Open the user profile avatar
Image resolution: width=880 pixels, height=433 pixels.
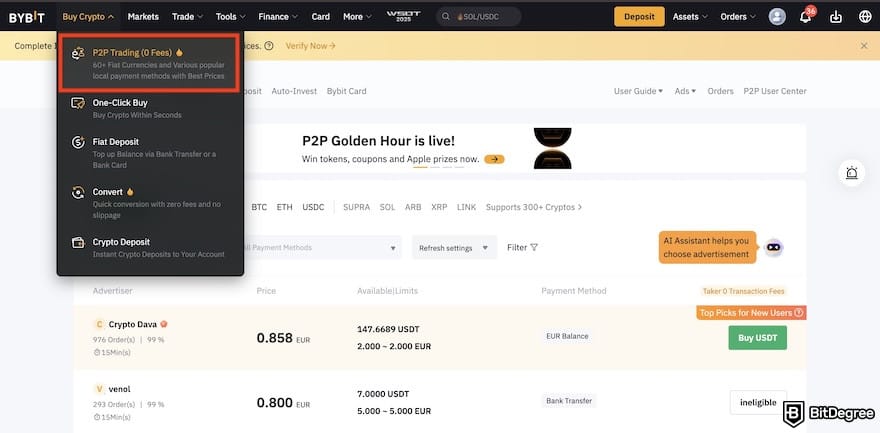777,17
